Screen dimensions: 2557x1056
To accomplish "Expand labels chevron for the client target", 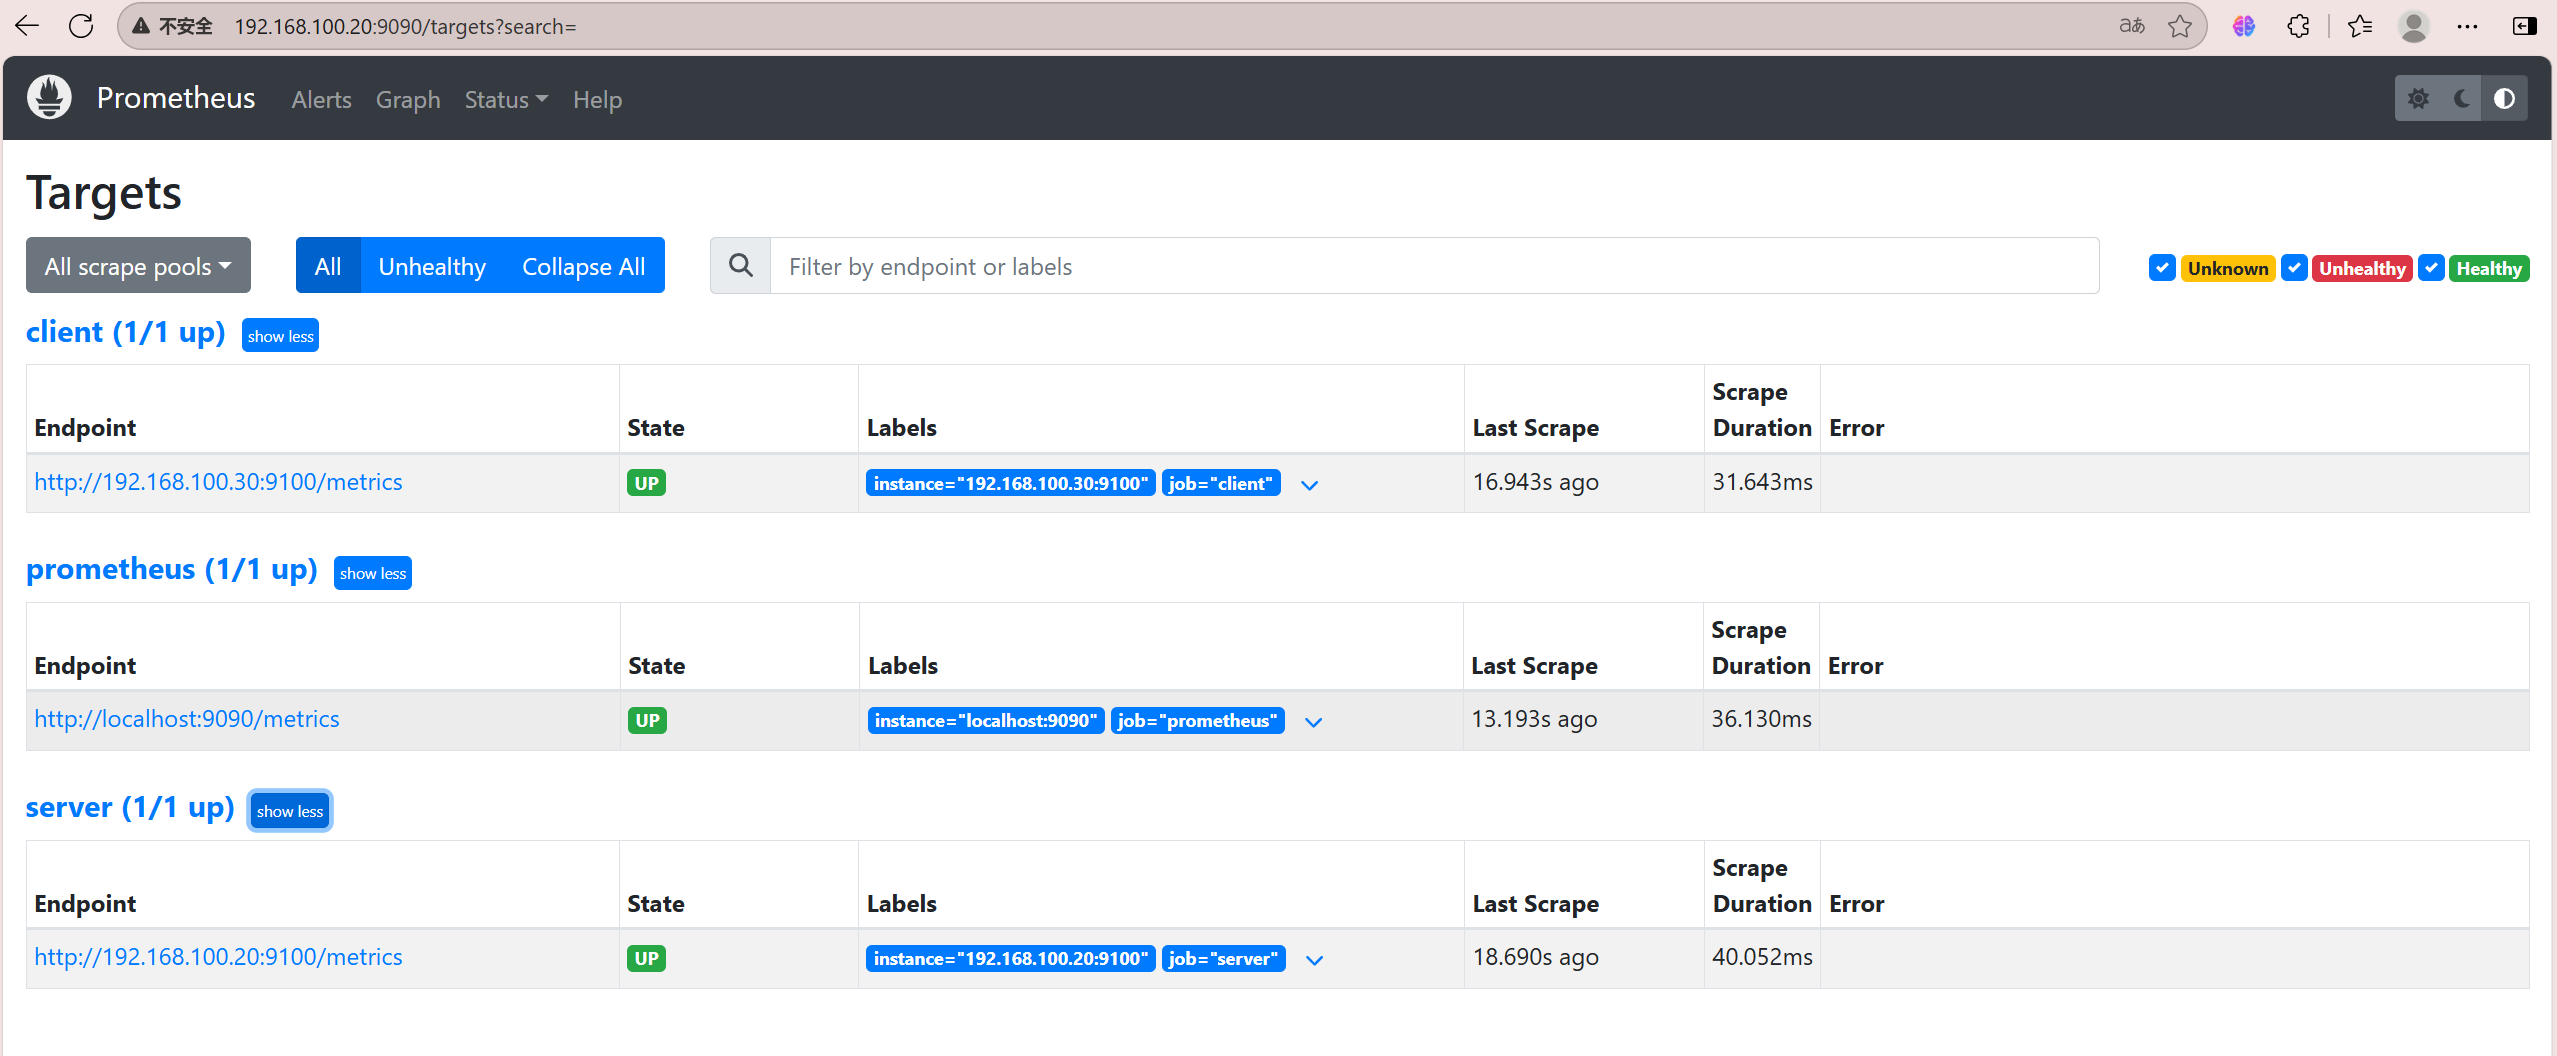I will click(1310, 485).
